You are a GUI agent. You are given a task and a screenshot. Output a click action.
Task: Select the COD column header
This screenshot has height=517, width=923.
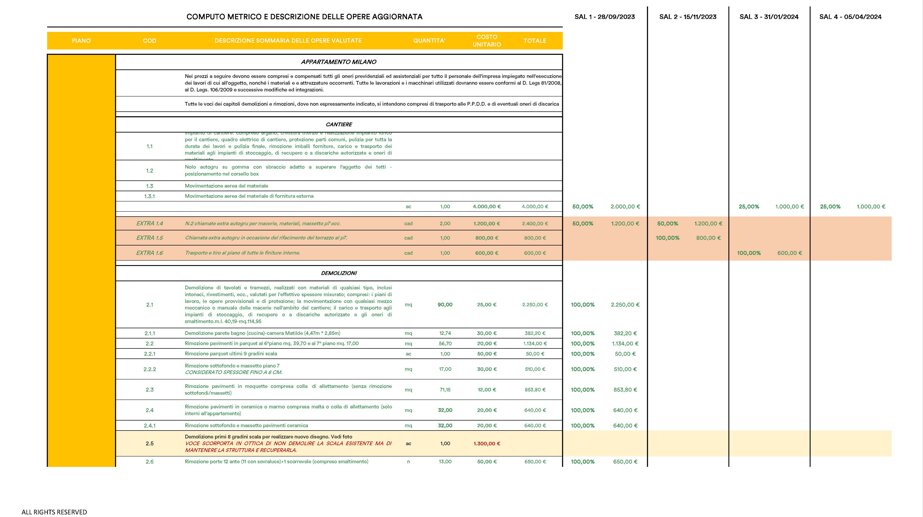click(x=149, y=41)
